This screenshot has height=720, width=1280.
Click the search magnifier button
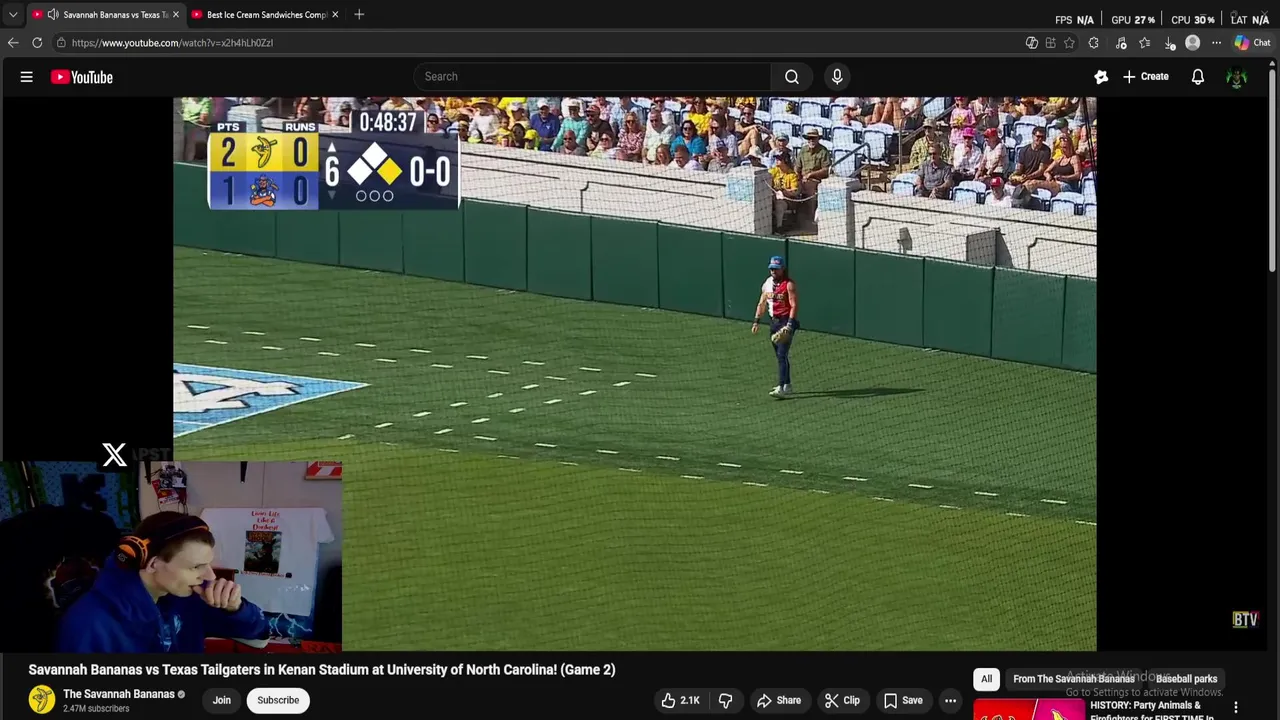(792, 77)
